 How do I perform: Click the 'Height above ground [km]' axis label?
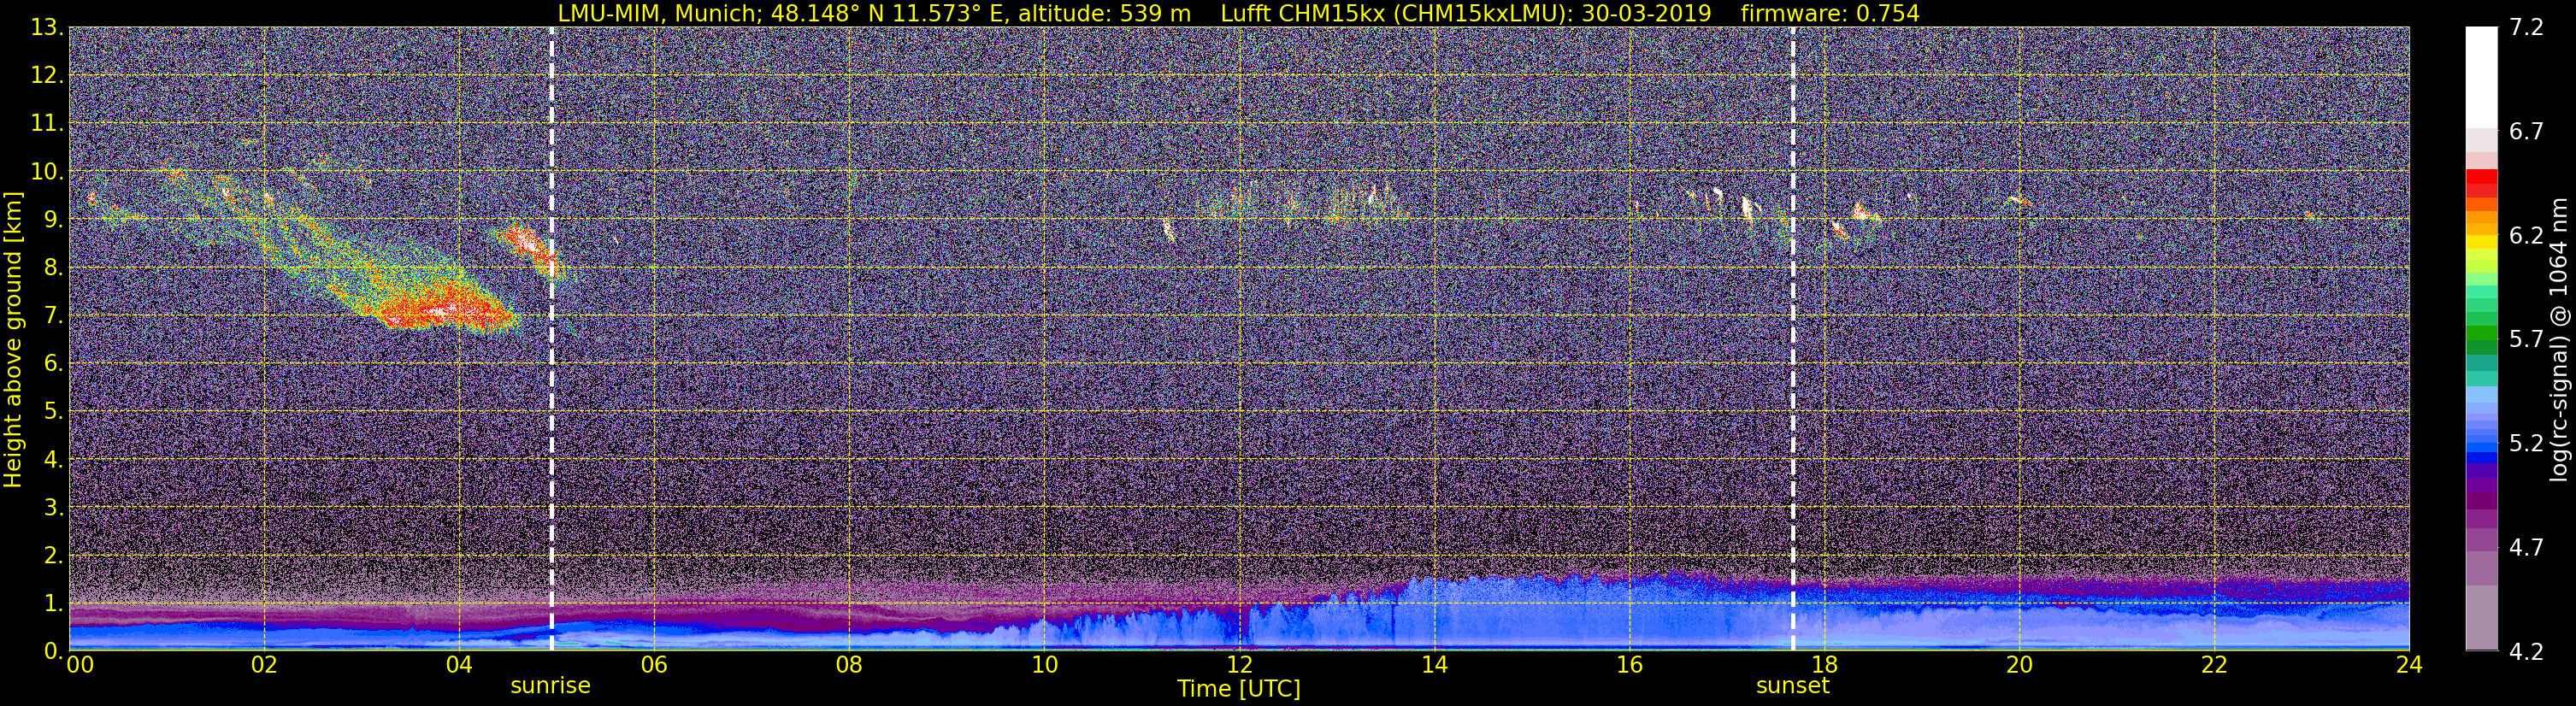tap(13, 339)
